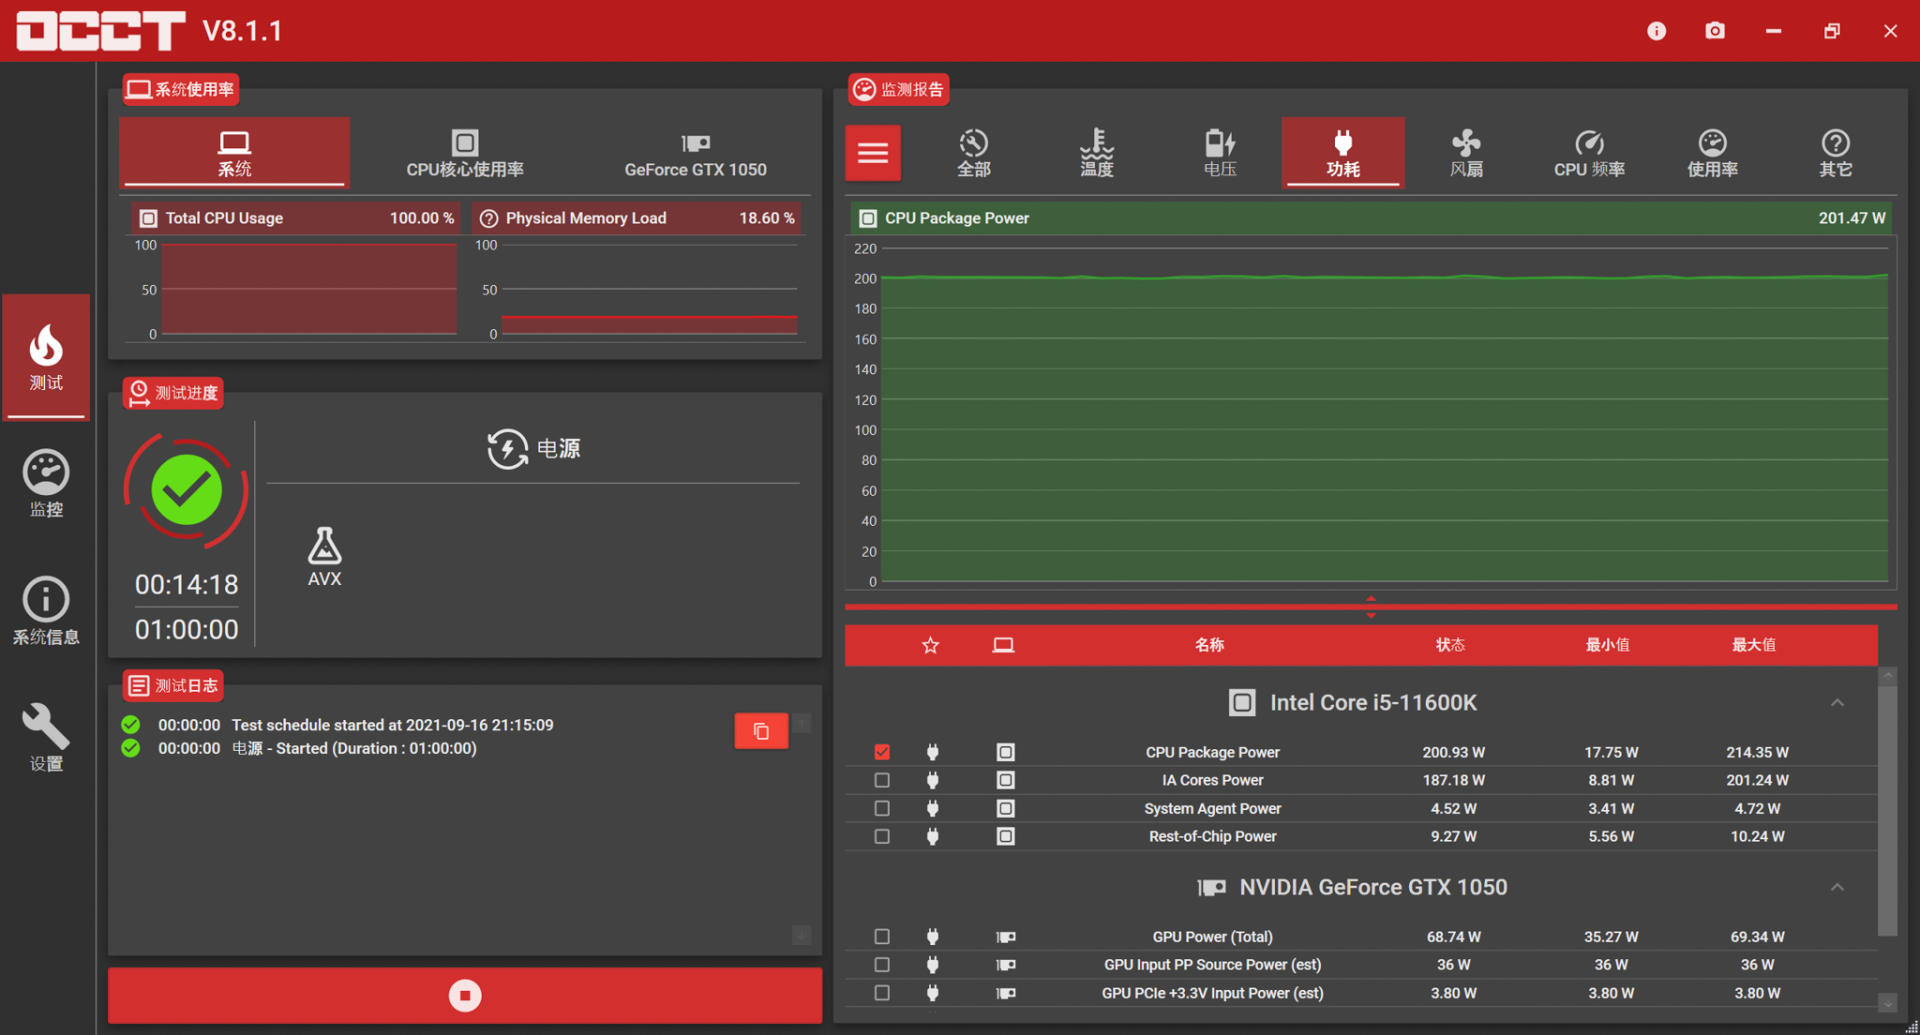Screen dimensions: 1920x1035
Task: Open the 测试 (Test) sidebar section
Action: 46,356
